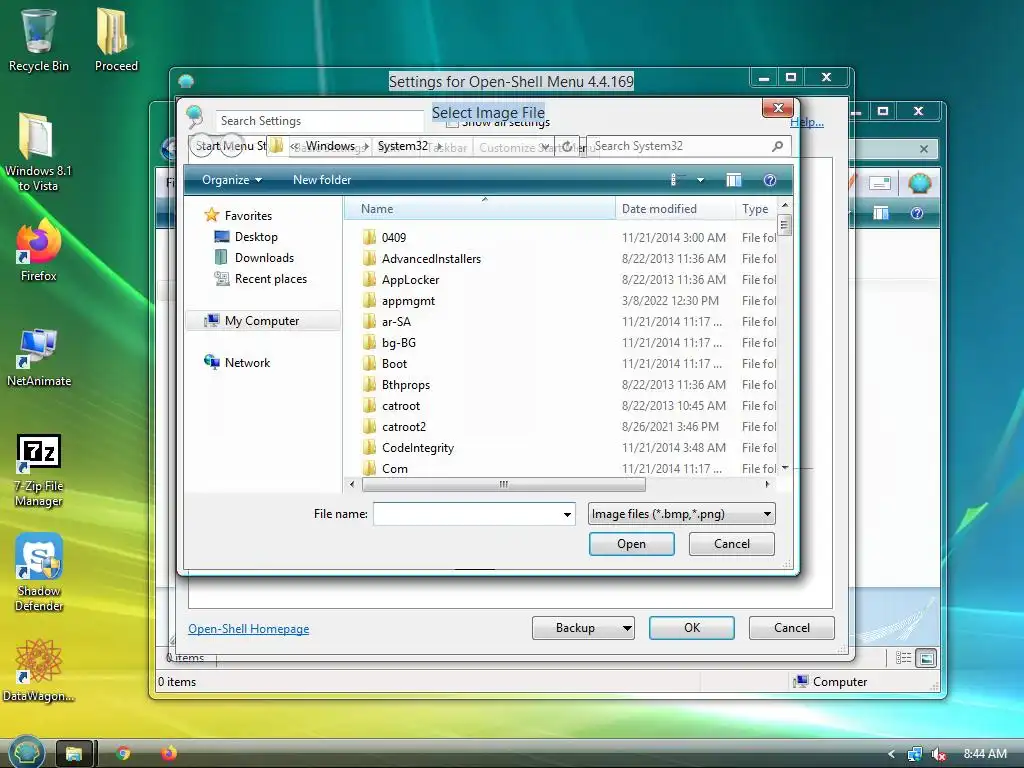The width and height of the screenshot is (1024, 768).
Task: Refresh the System32 folder listing
Action: [568, 146]
